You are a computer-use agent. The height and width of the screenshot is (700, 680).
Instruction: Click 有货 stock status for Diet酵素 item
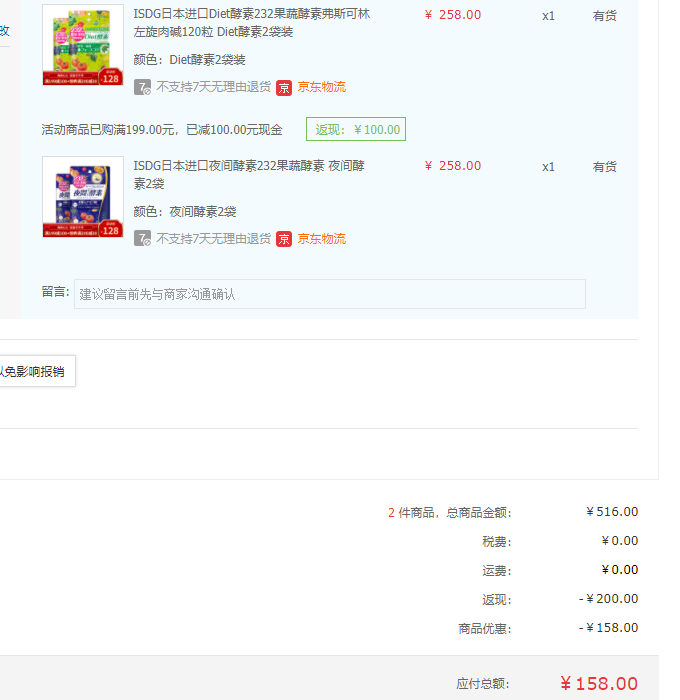point(605,16)
